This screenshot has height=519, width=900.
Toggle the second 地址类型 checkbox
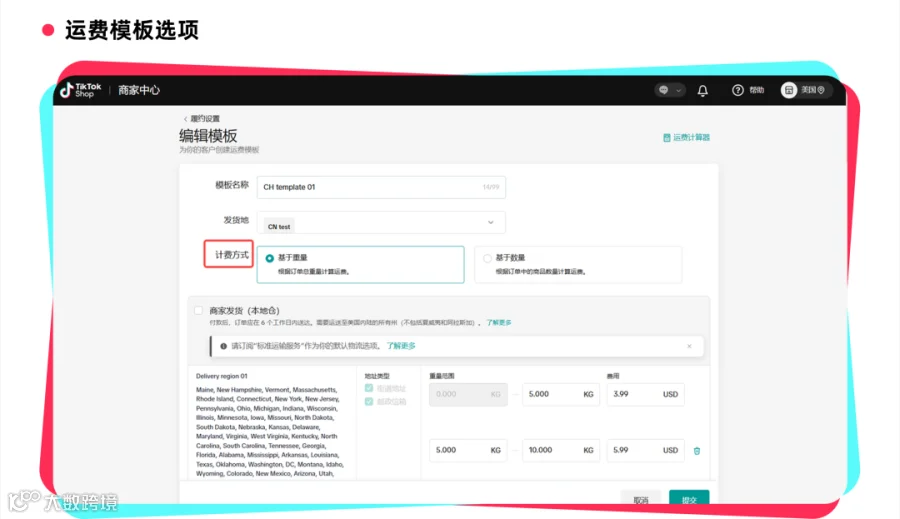pos(368,402)
